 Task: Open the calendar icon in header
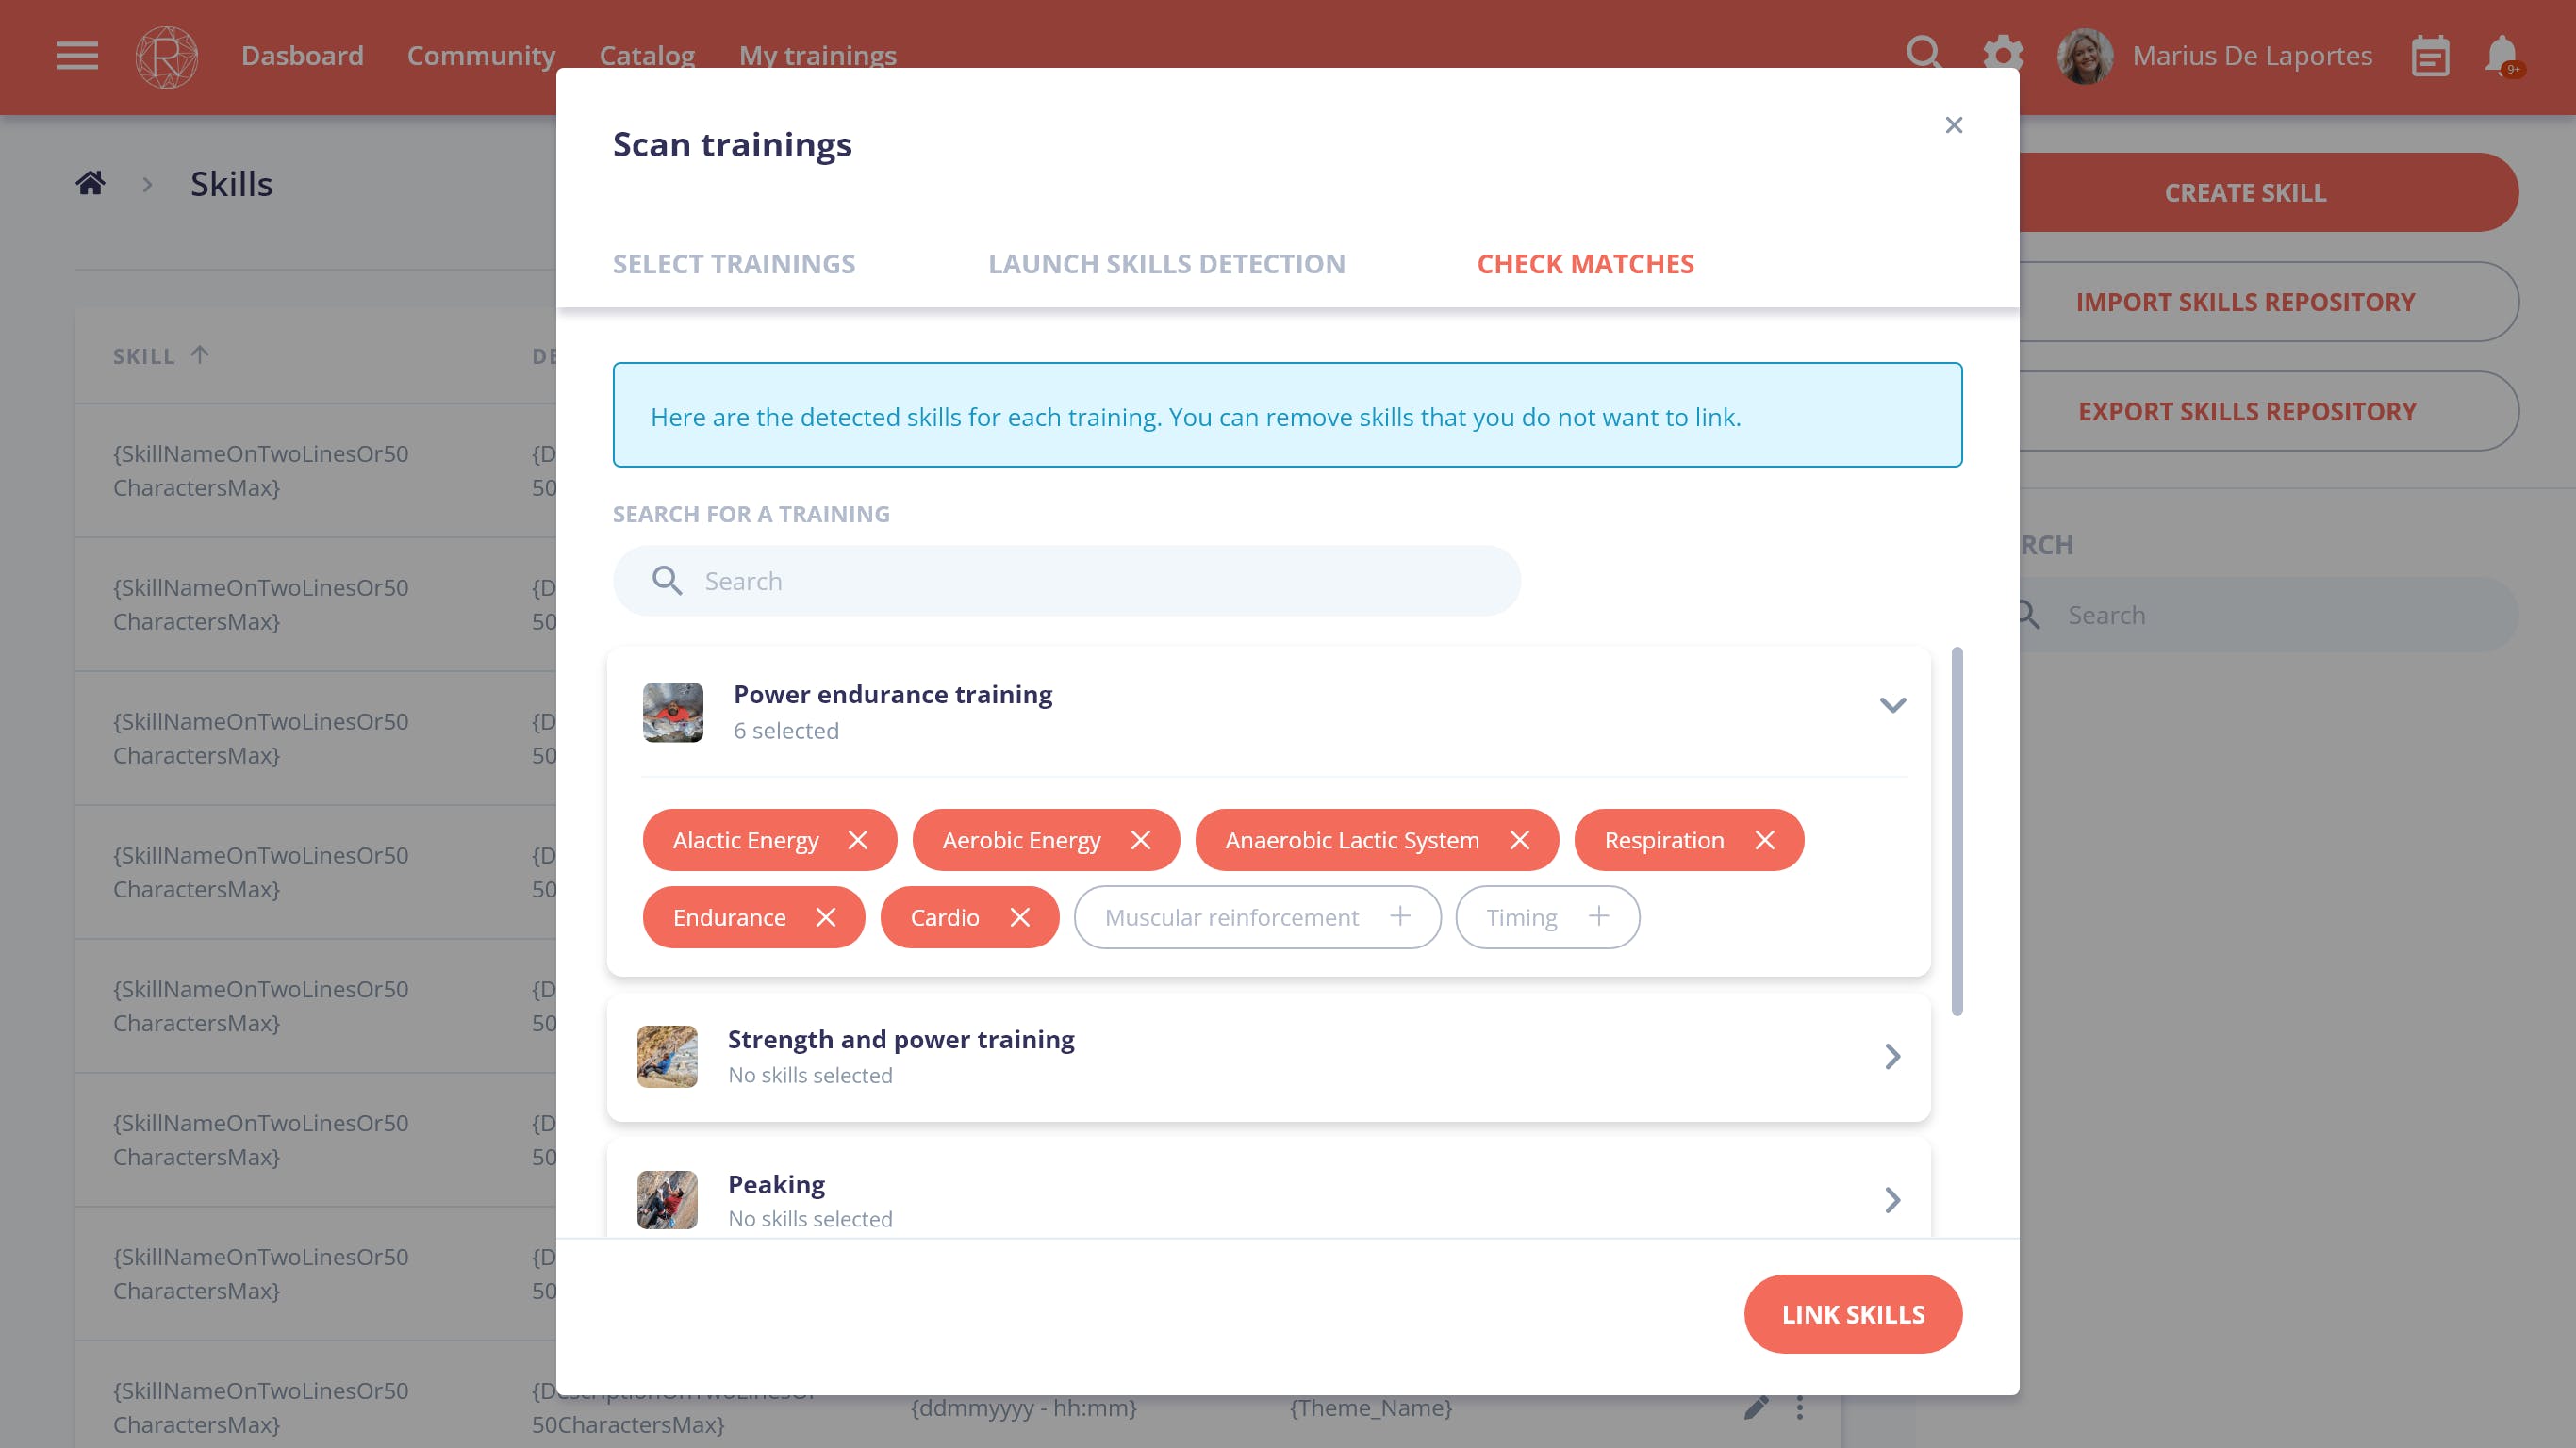tap(2430, 56)
